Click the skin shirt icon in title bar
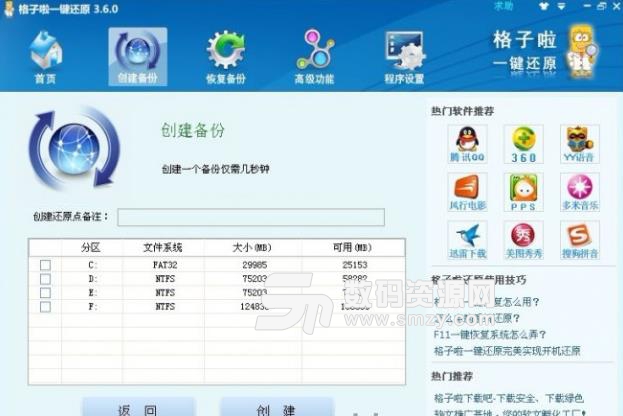The height and width of the screenshot is (416, 623). pos(544,6)
